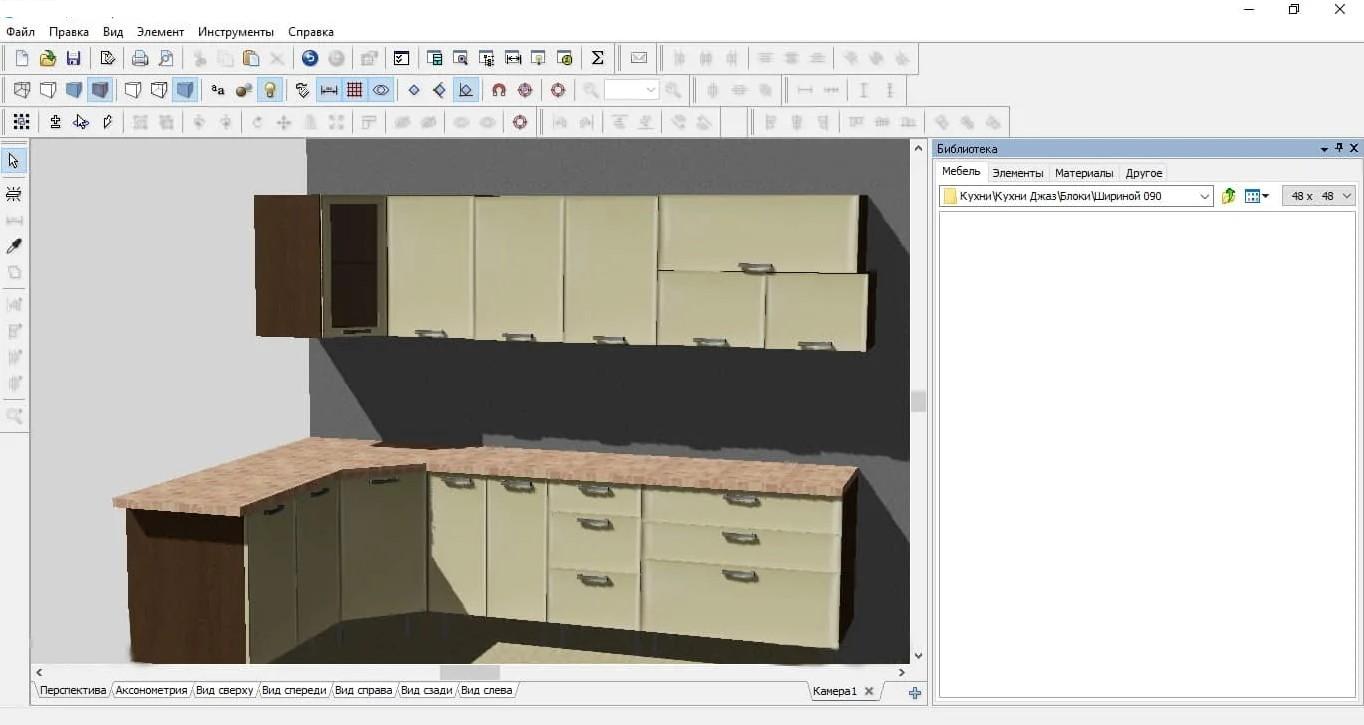
Task: Toggle wireframe view mode
Action: (x=21, y=90)
